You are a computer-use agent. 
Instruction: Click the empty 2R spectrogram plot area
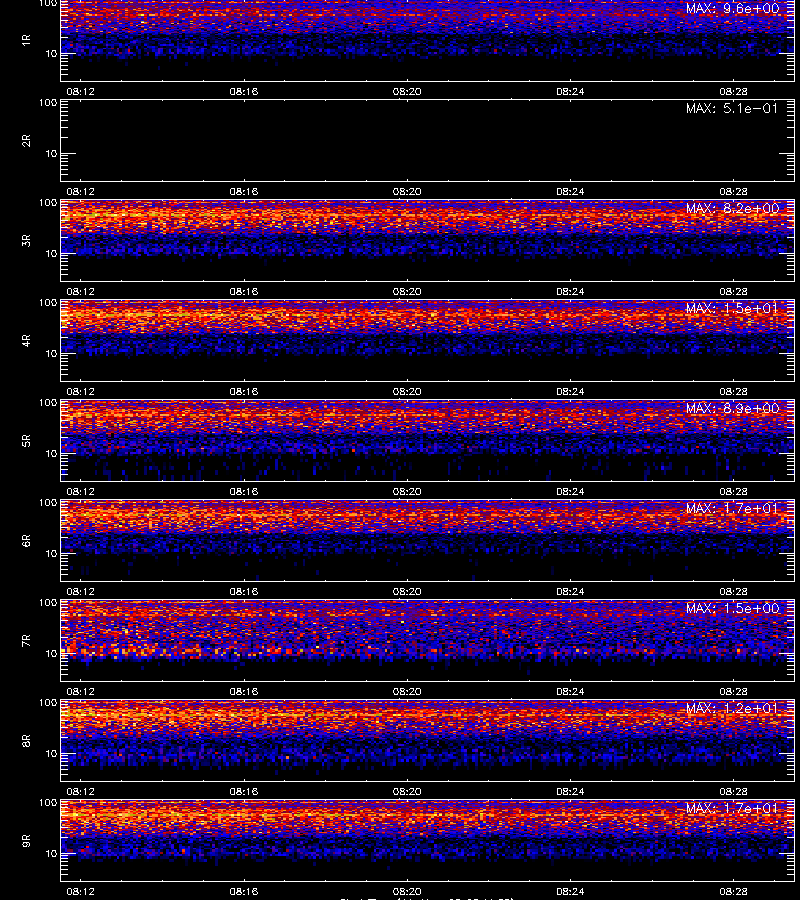coord(427,141)
